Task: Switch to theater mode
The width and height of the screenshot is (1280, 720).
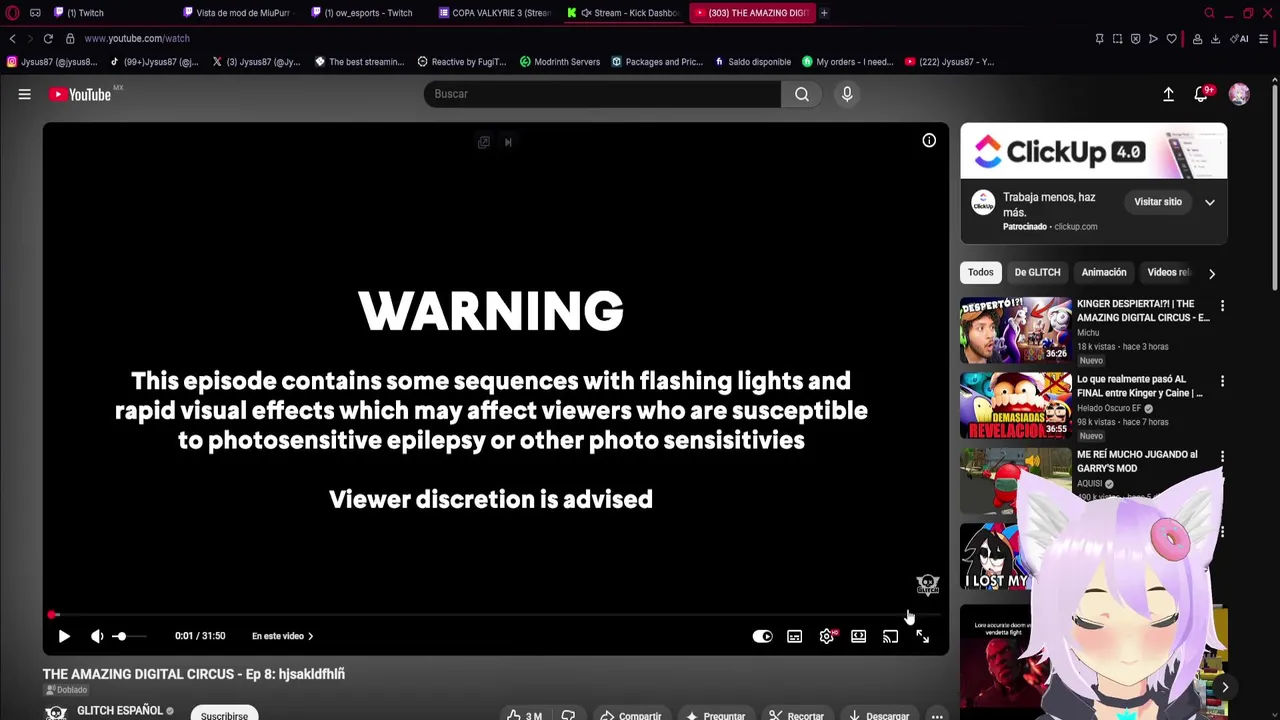Action: [x=858, y=636]
